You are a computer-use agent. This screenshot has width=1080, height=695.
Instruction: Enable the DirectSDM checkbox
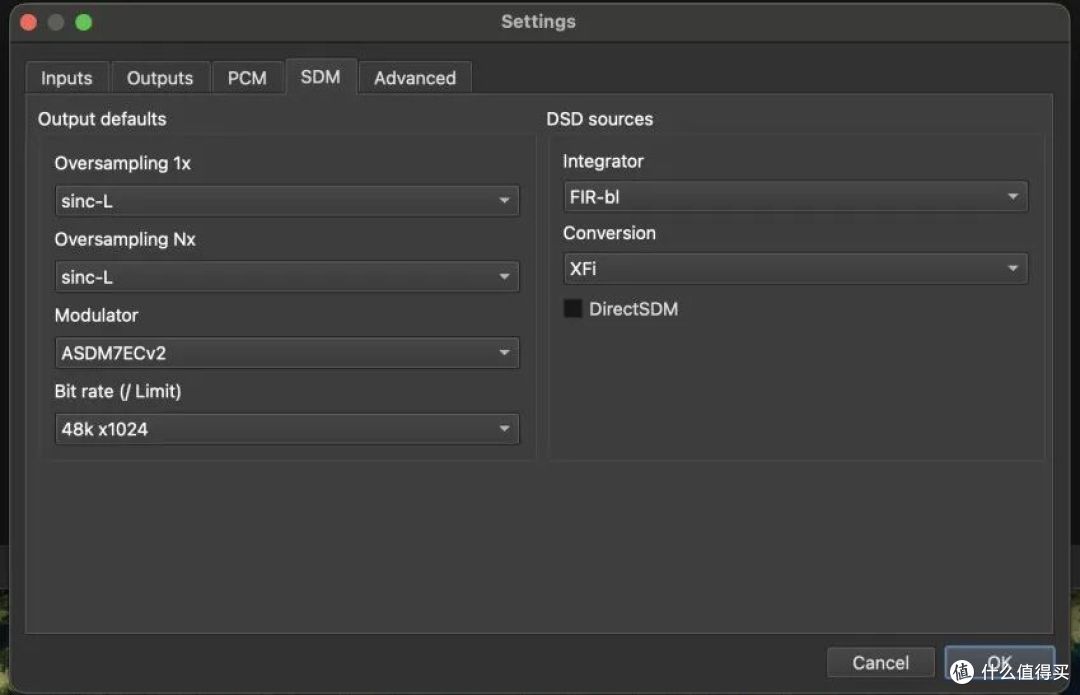[572, 309]
